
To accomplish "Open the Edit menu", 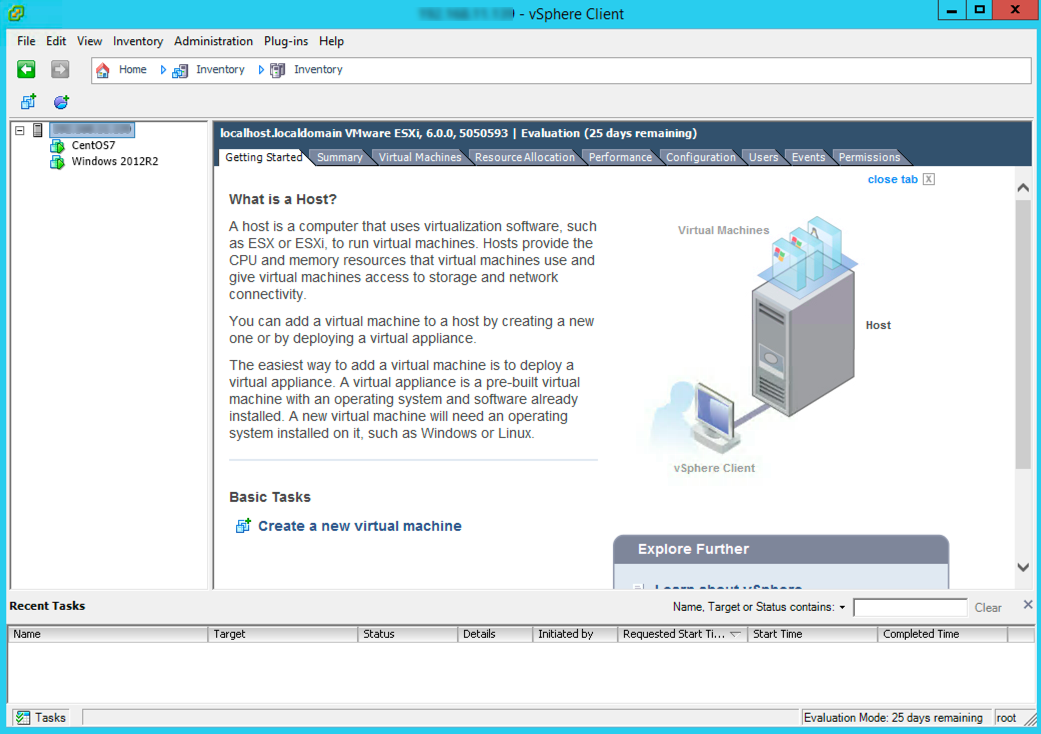I will (56, 41).
